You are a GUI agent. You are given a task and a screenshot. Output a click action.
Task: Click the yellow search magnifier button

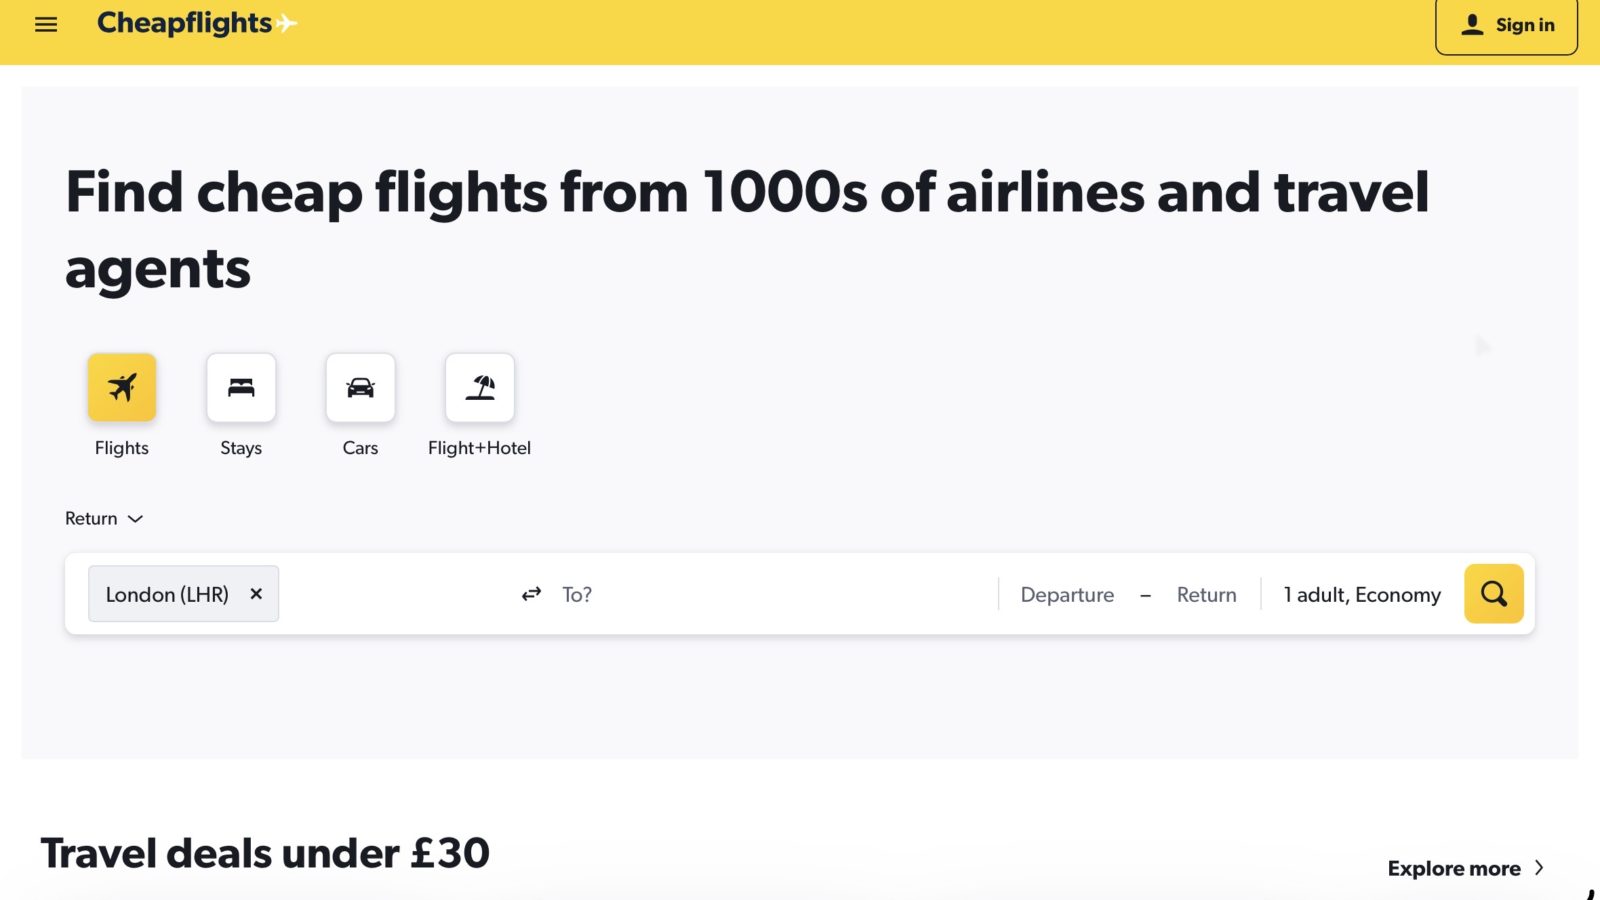click(x=1493, y=594)
